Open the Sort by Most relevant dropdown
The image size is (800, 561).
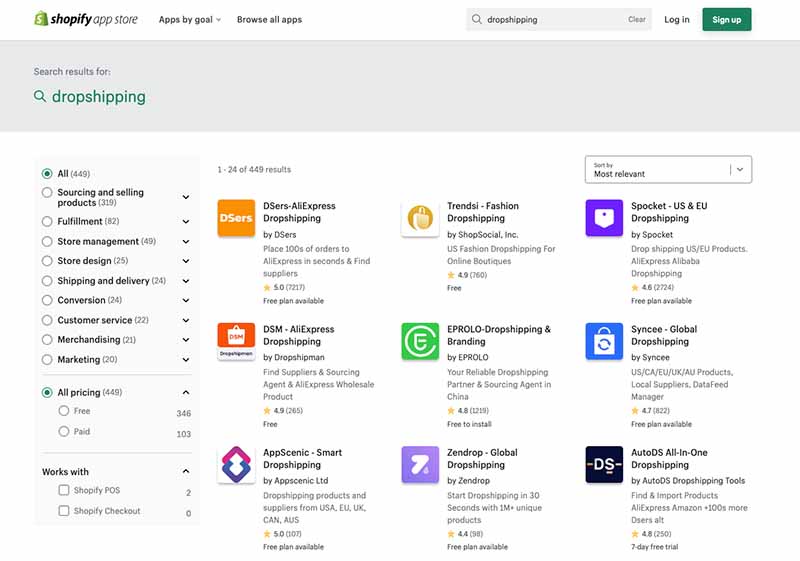668,169
